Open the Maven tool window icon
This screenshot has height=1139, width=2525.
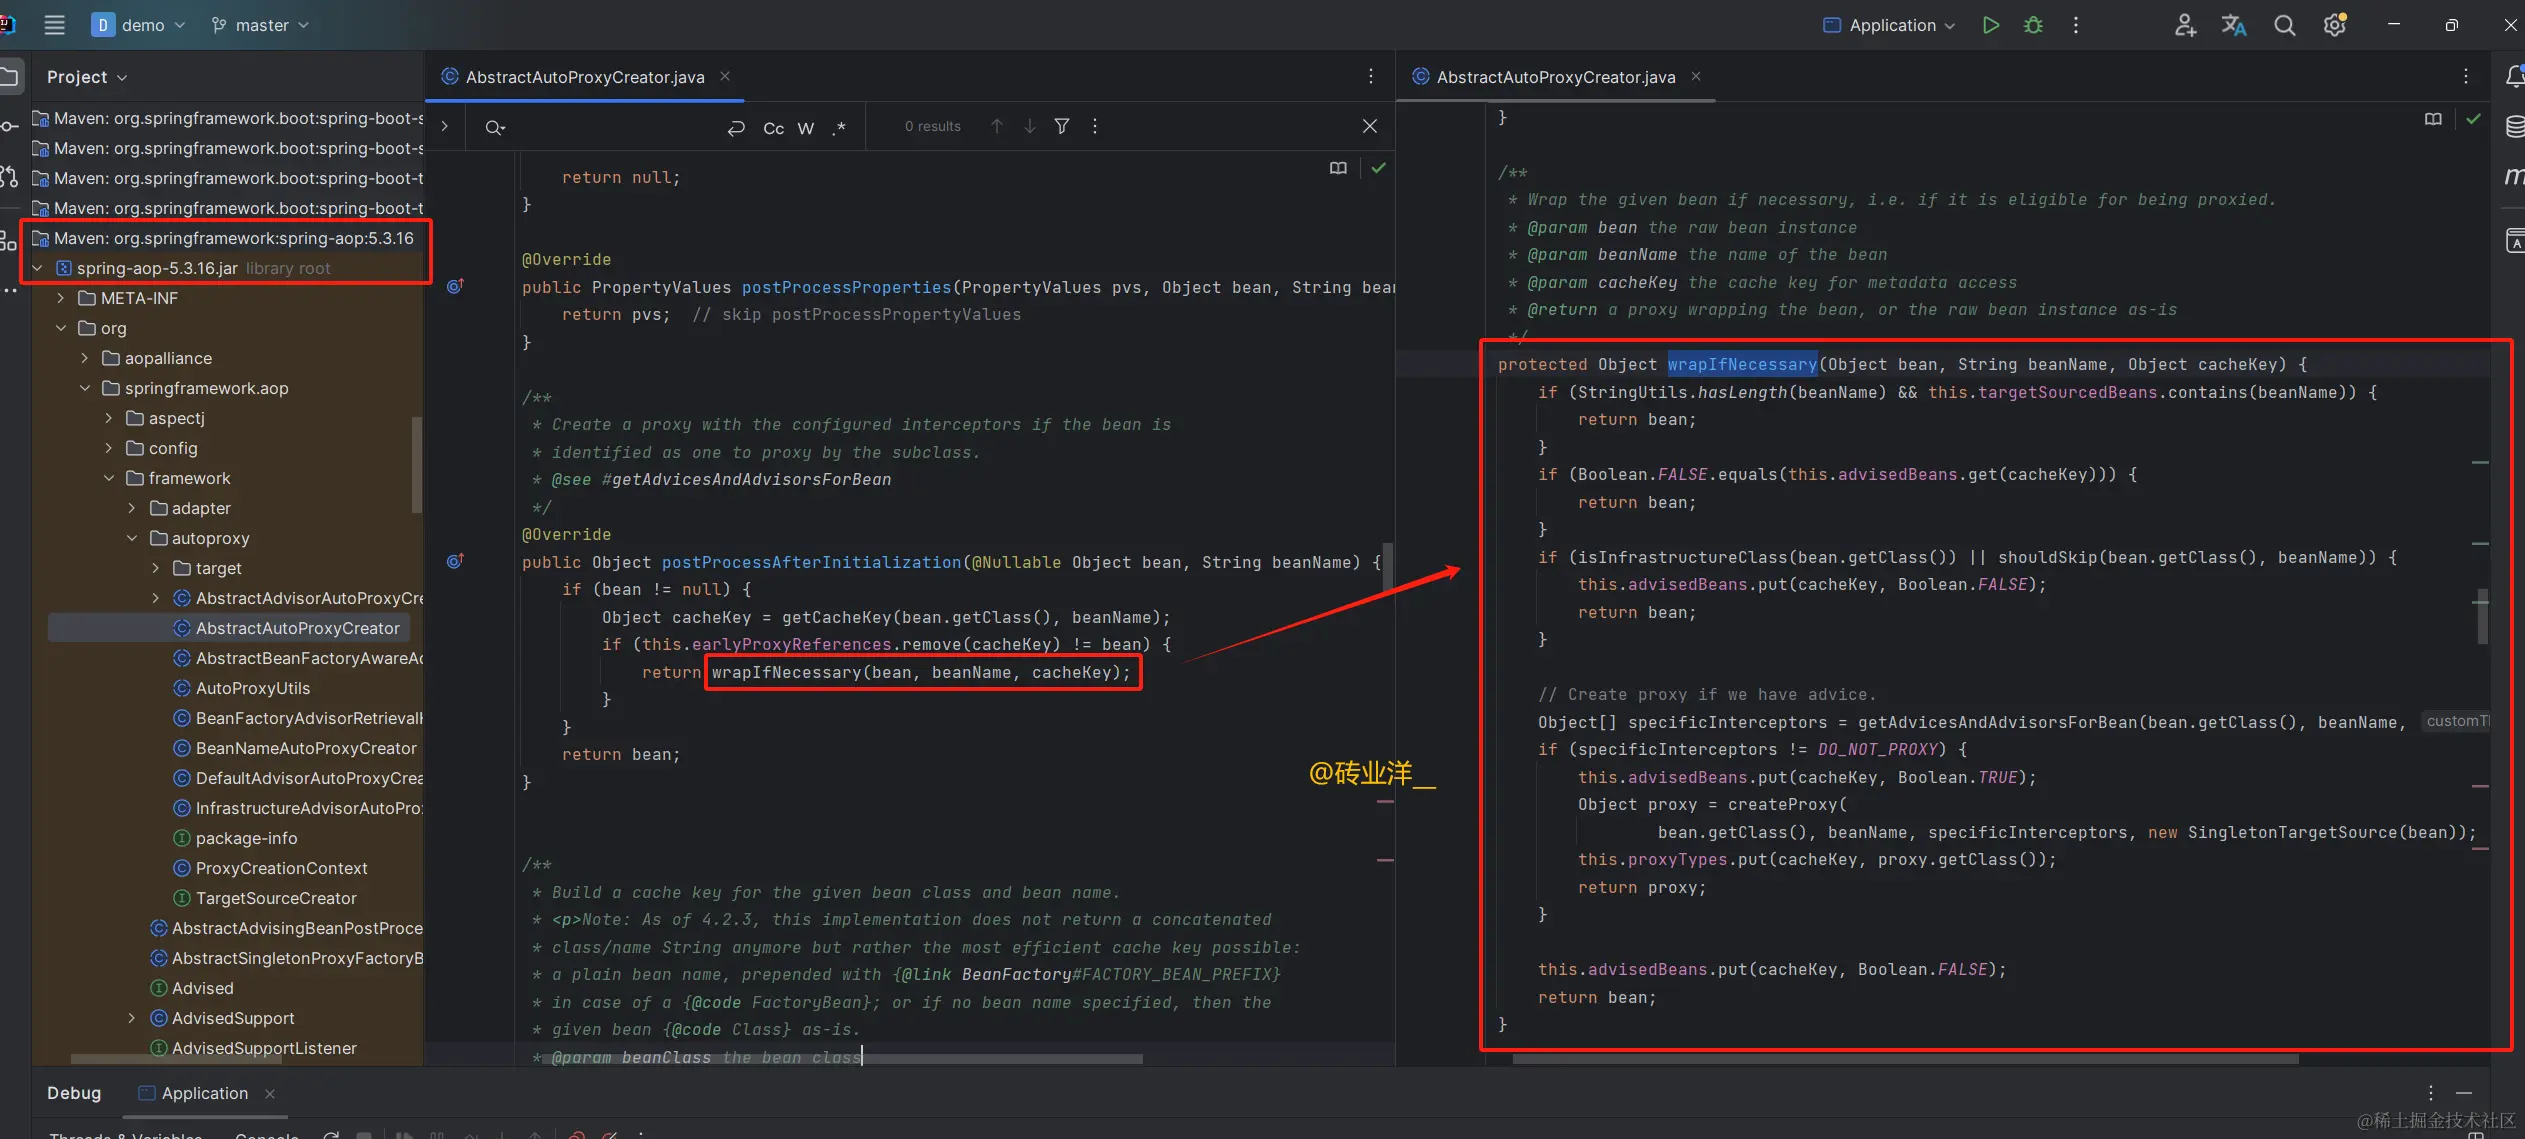[2514, 177]
